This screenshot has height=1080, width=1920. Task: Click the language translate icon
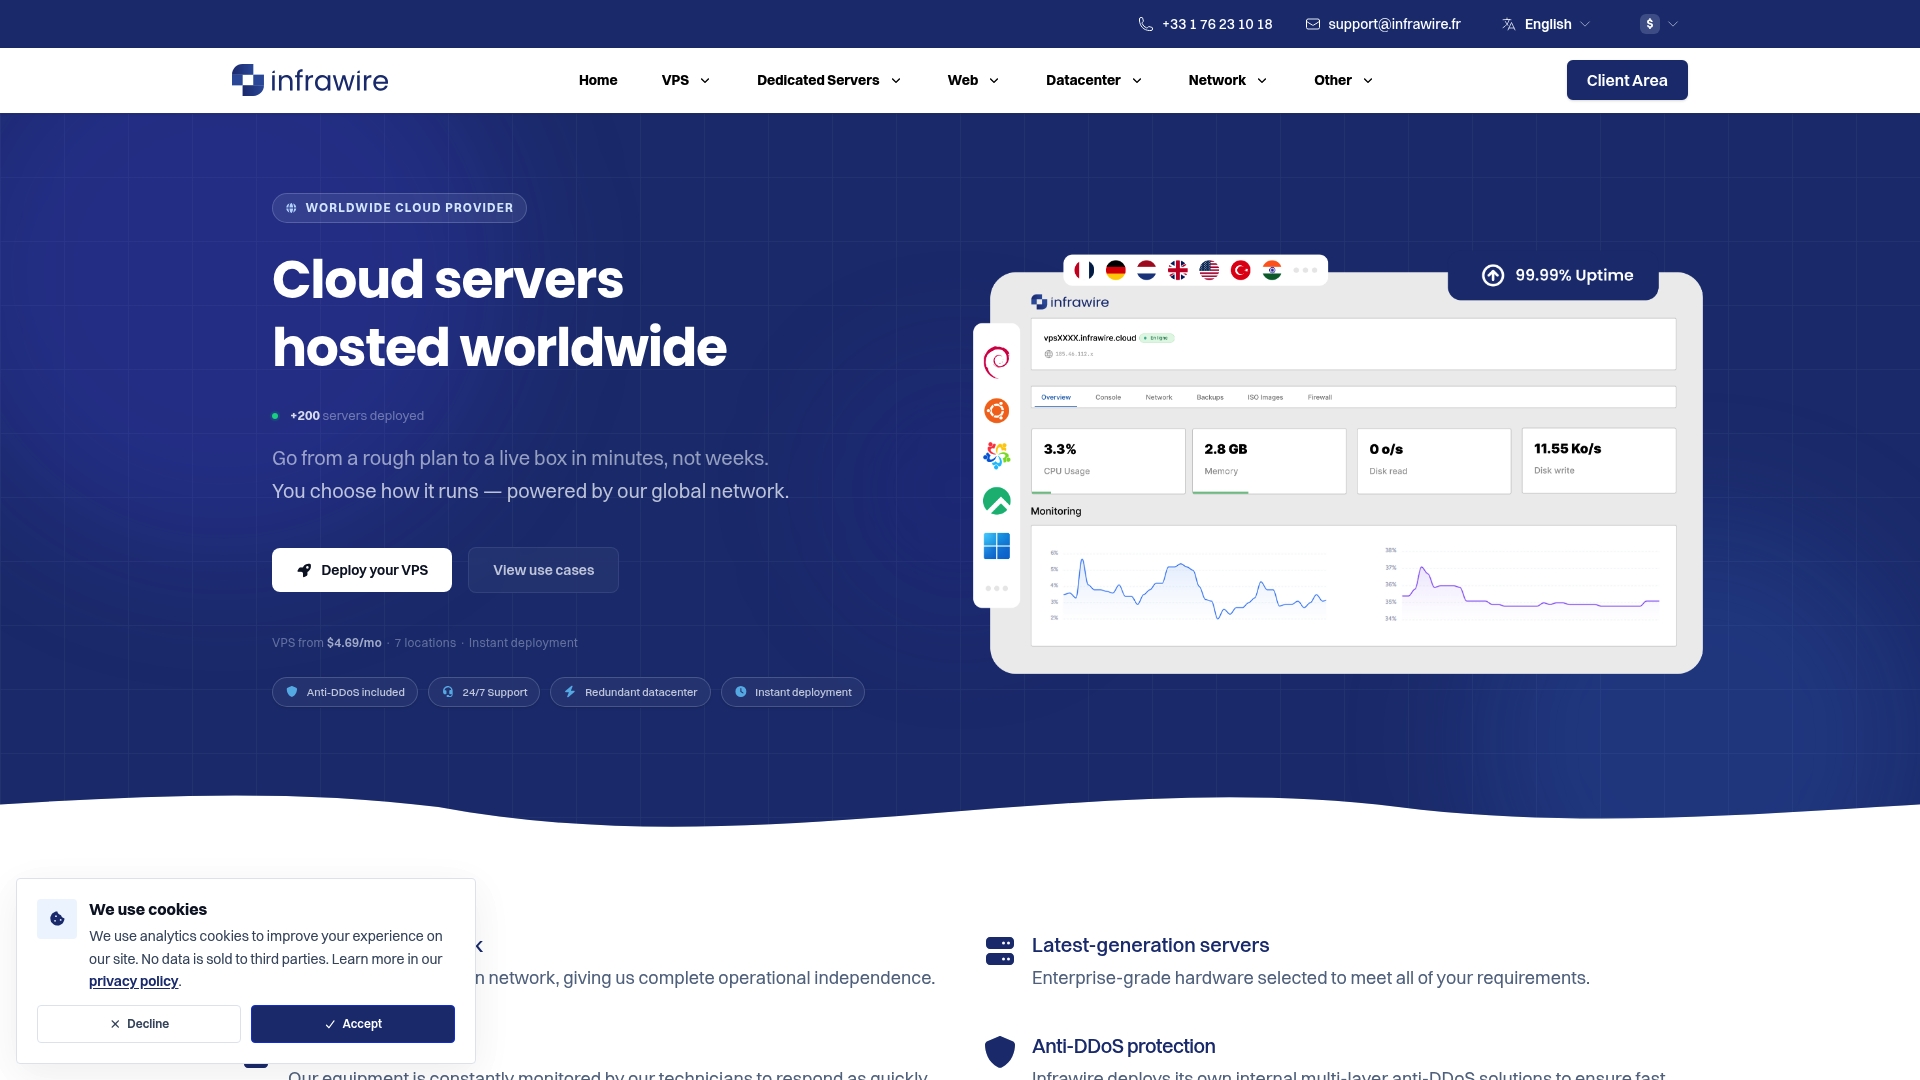(x=1509, y=24)
